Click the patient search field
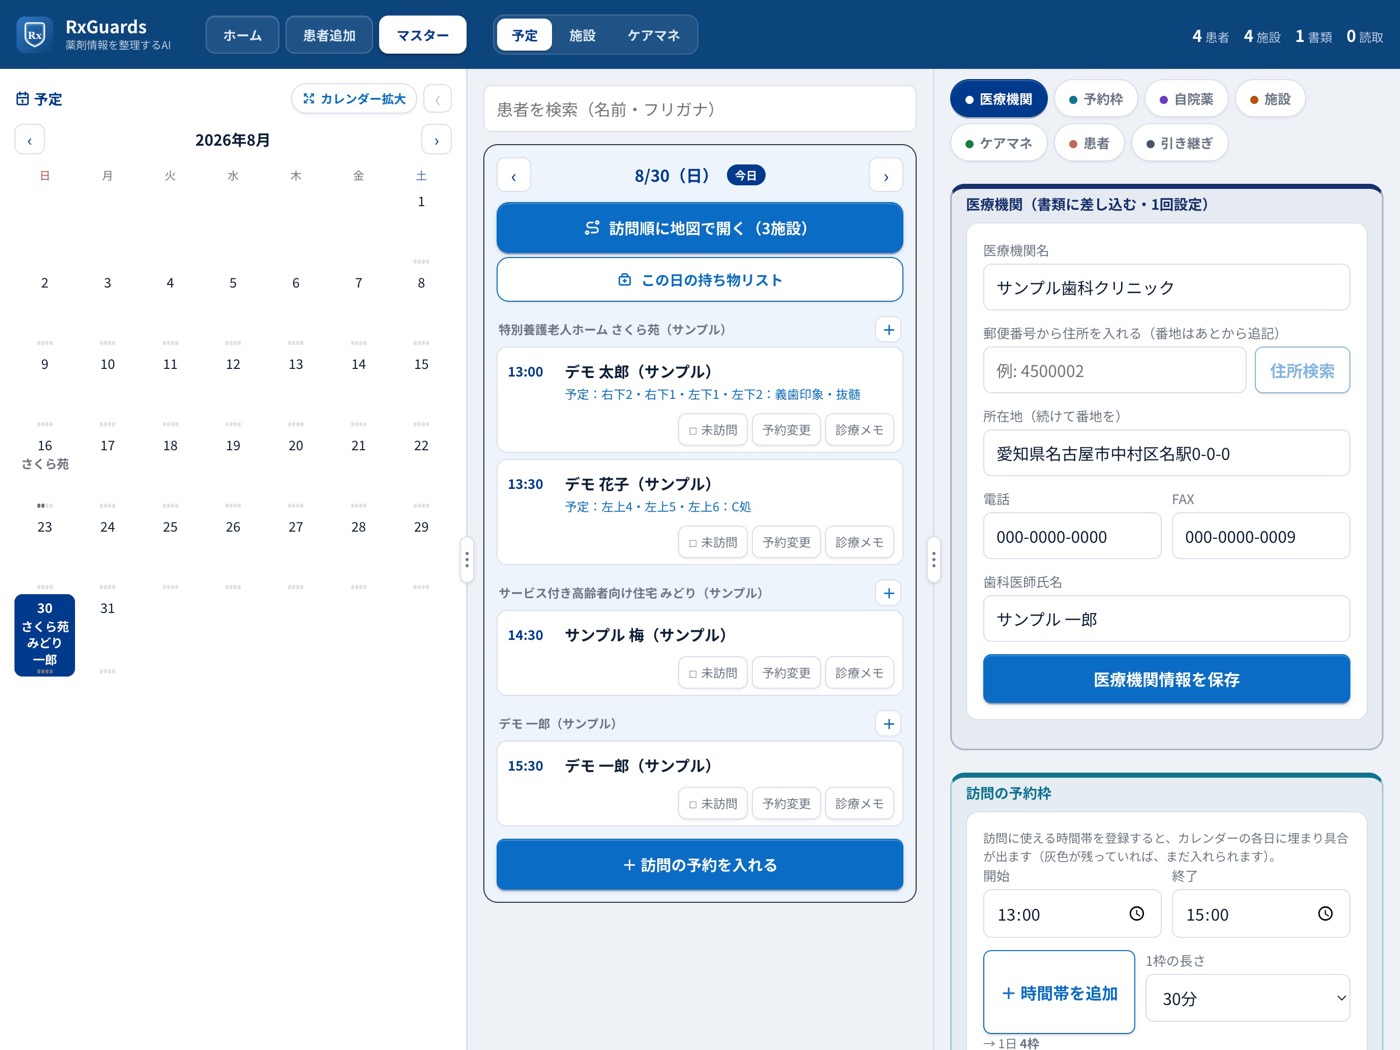The height and width of the screenshot is (1050, 1400). (x=700, y=109)
